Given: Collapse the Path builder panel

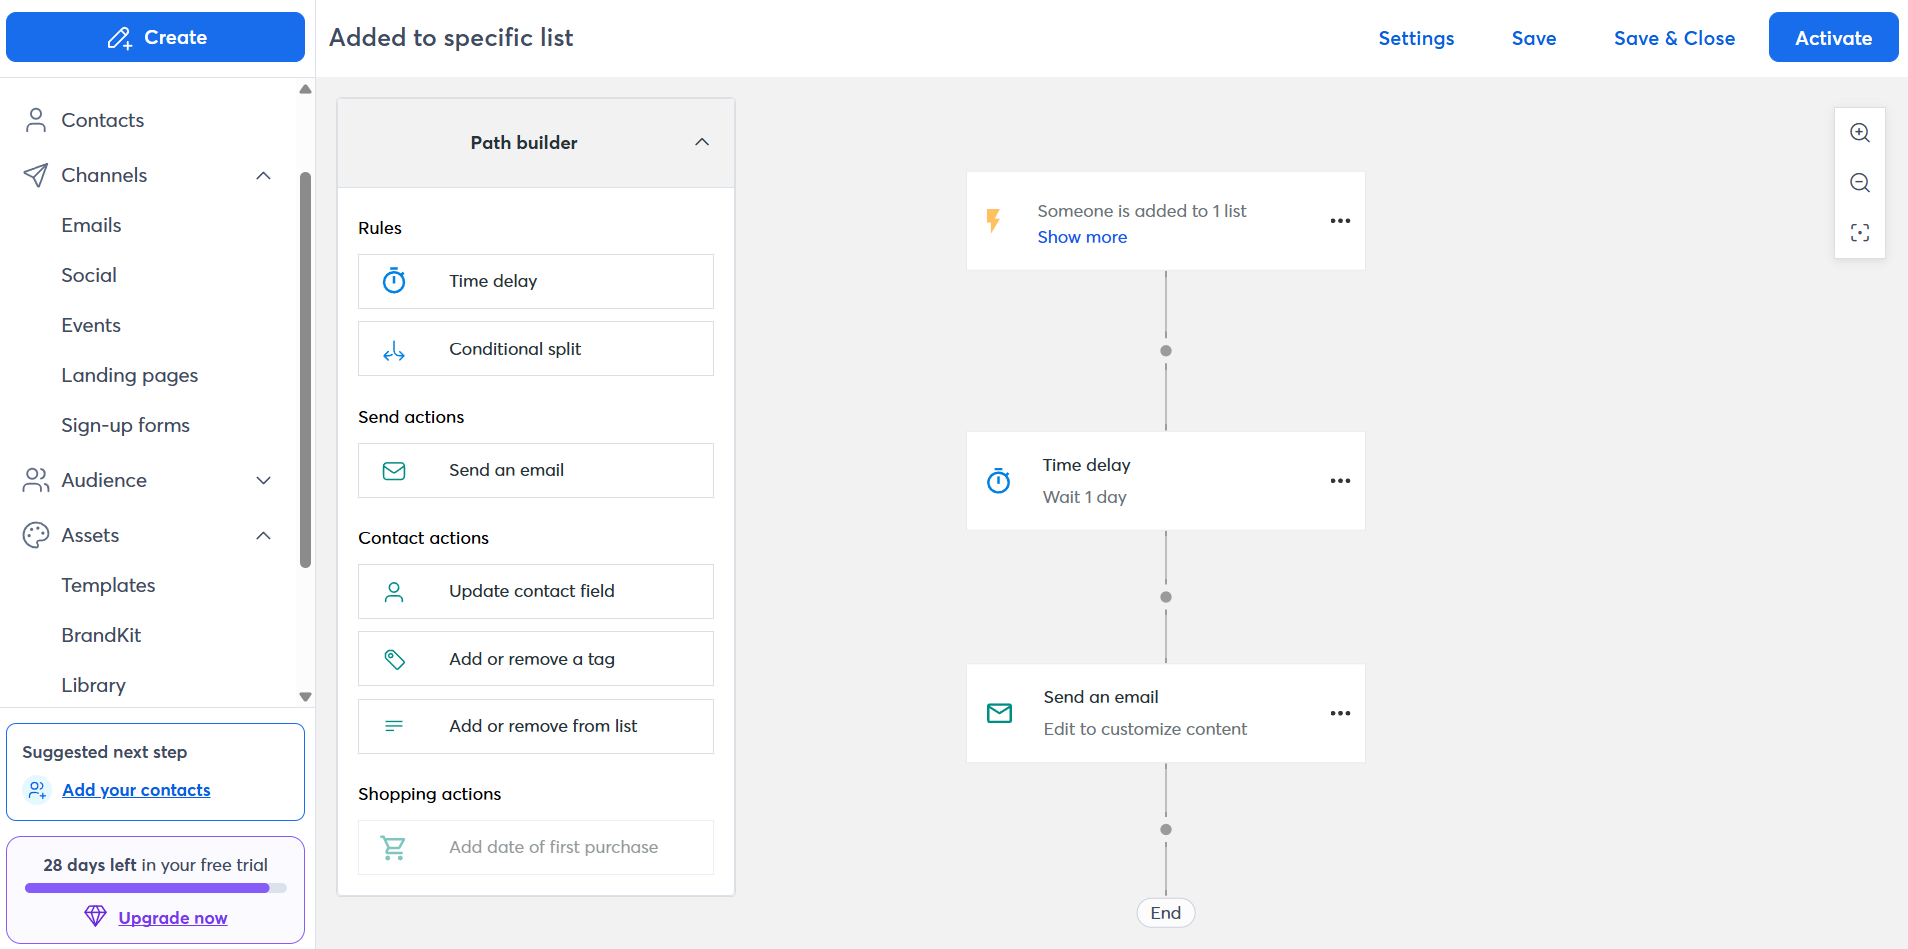Looking at the screenshot, I should click(702, 143).
